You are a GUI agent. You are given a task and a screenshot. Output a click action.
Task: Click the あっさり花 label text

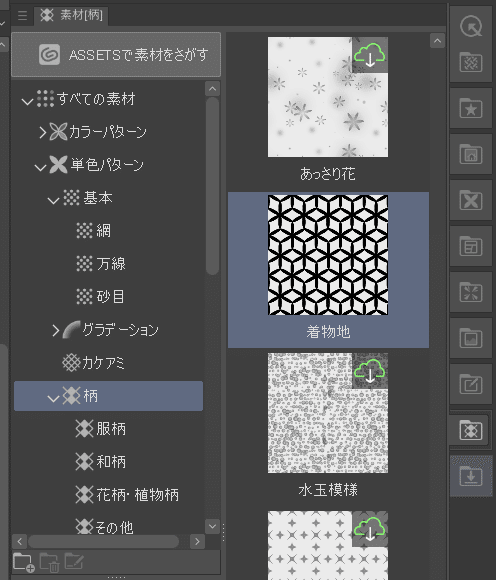[328, 173]
